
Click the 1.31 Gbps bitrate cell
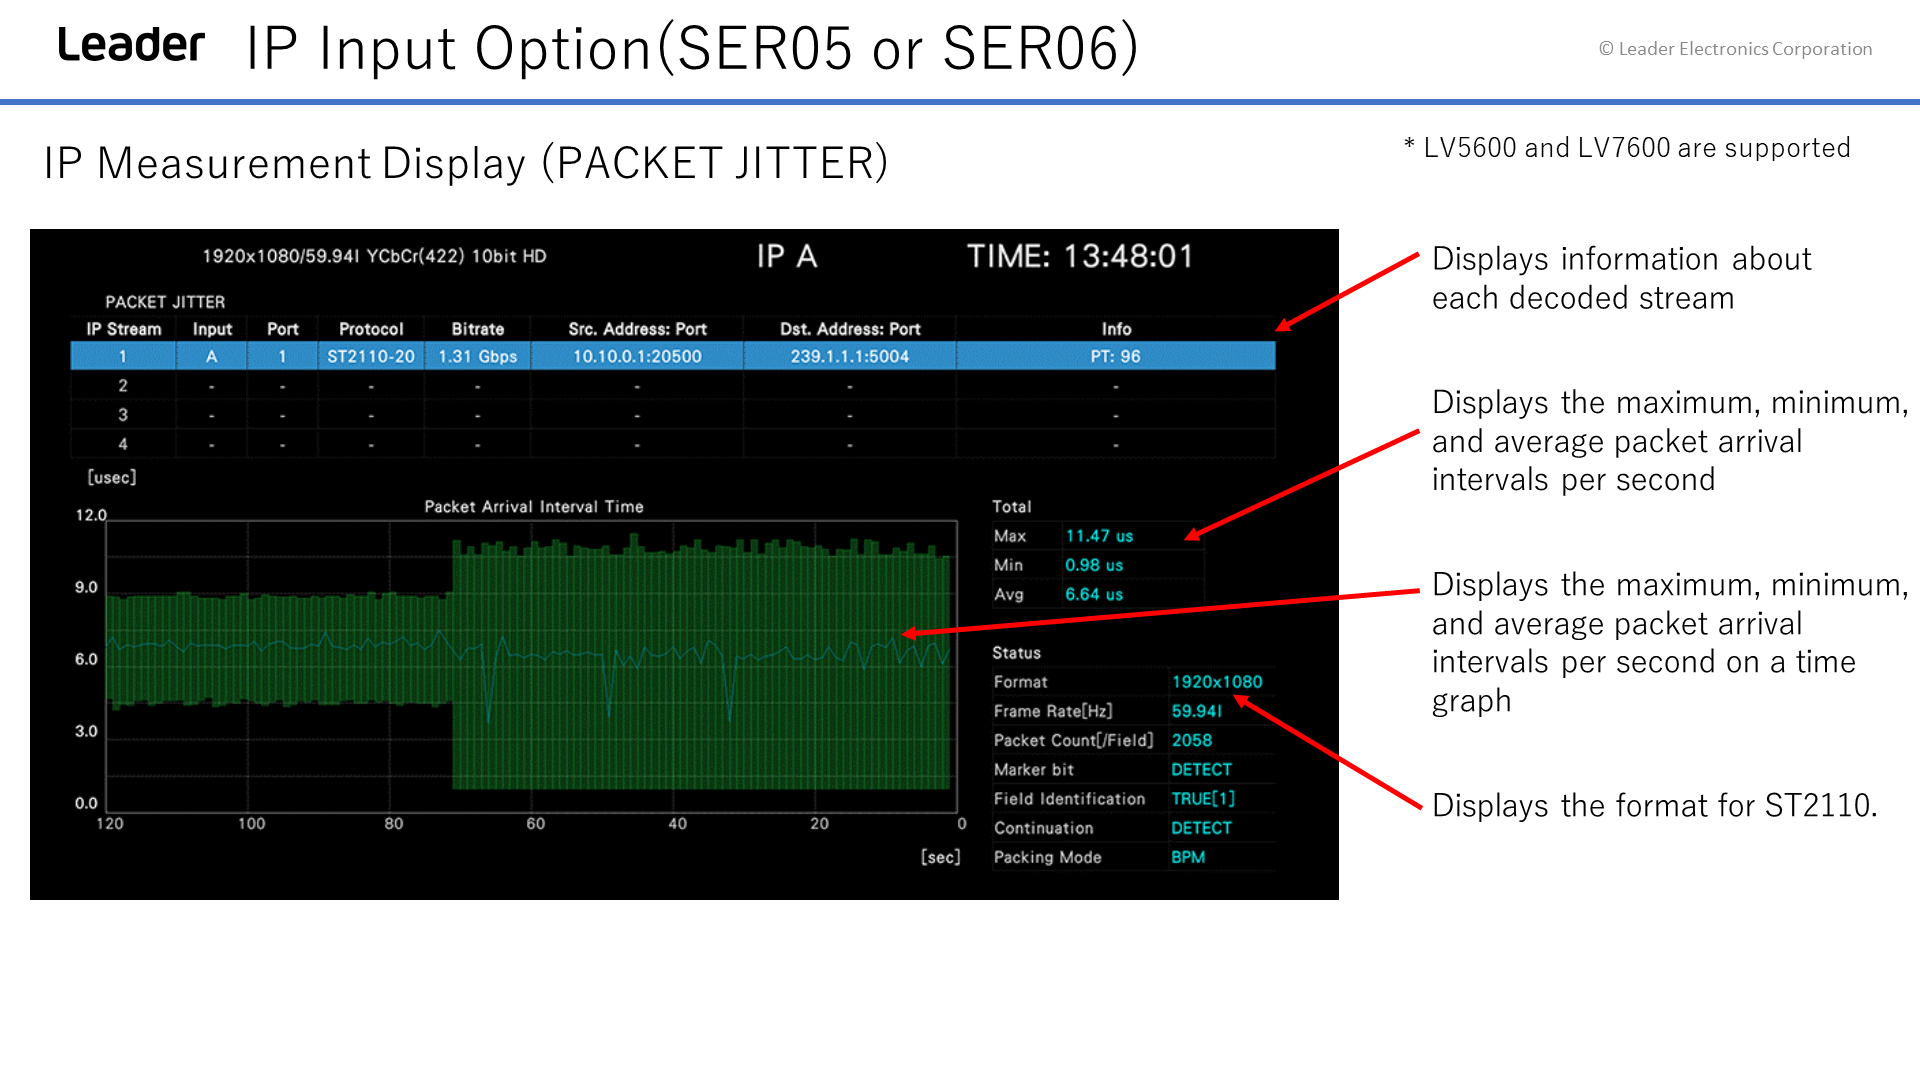tap(478, 356)
